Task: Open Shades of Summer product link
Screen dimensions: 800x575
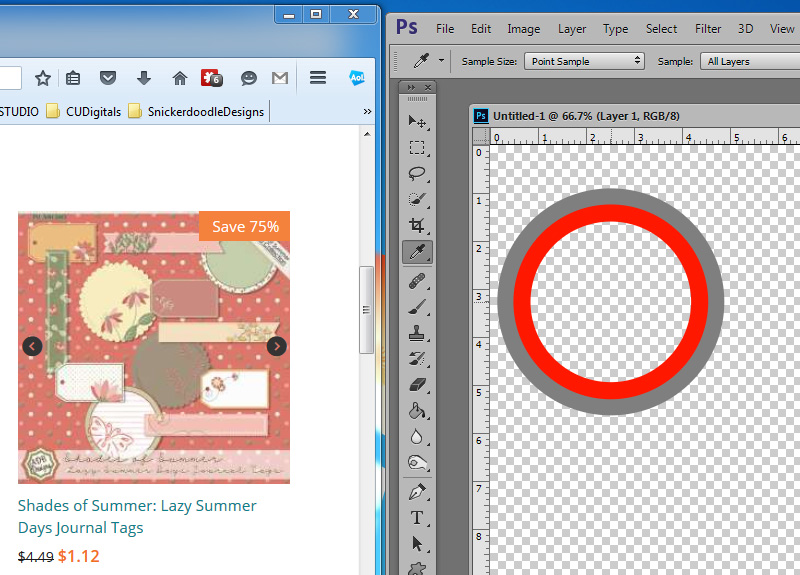Action: (x=137, y=516)
